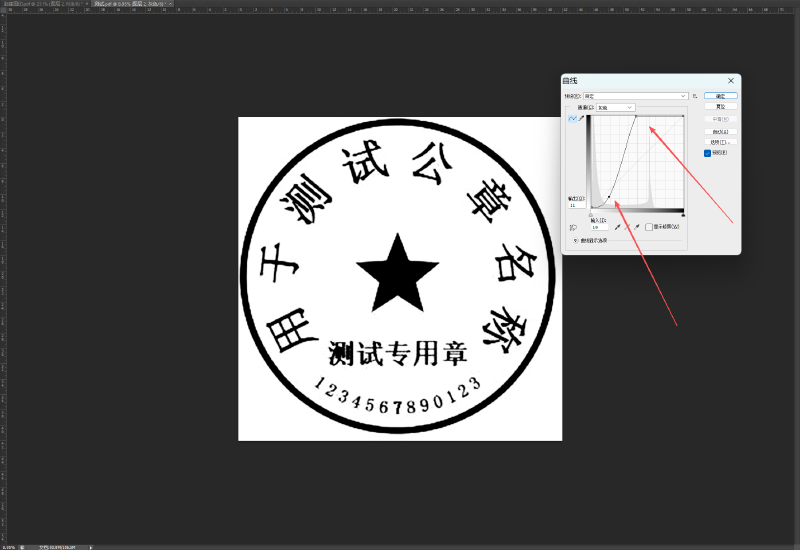Cancel the Curves dialog
800x550 pixels.
[x=720, y=107]
